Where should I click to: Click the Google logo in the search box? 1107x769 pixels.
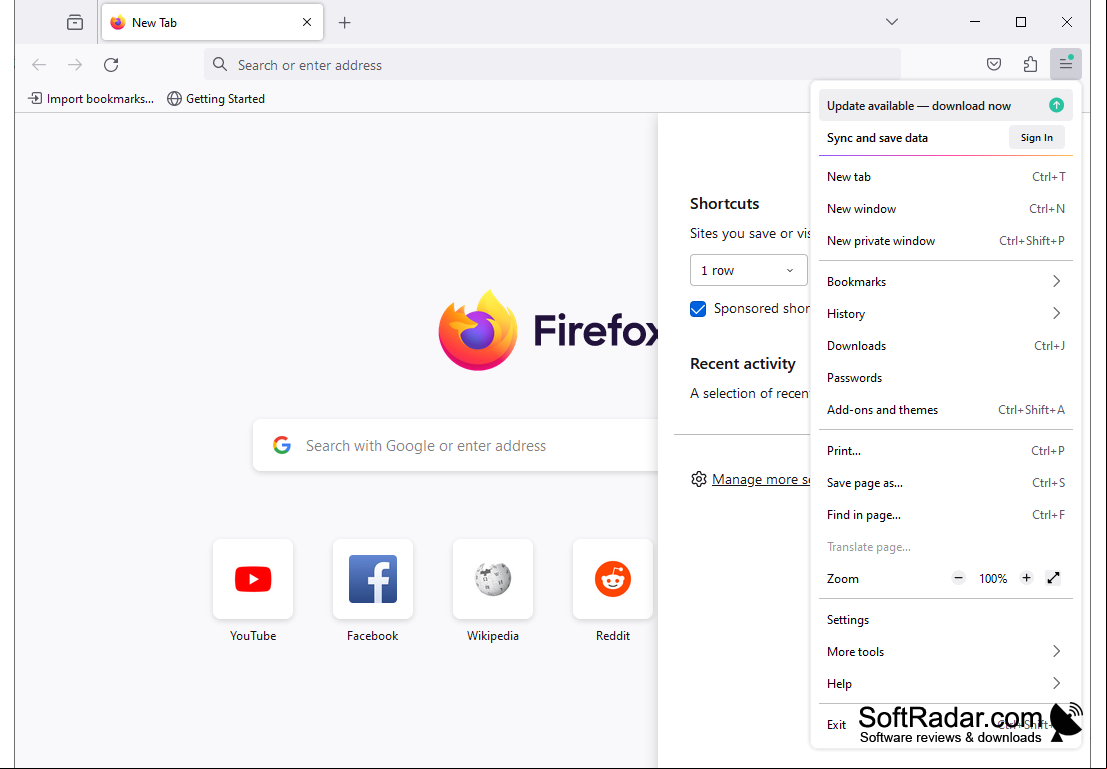[x=282, y=446]
